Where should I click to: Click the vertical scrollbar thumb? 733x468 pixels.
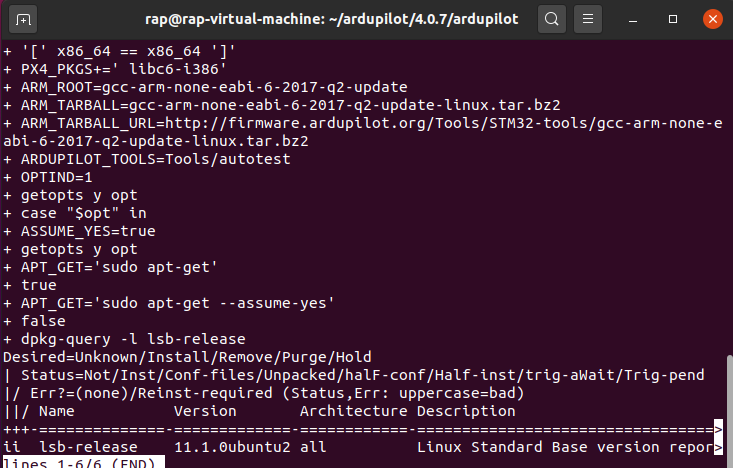[729, 410]
